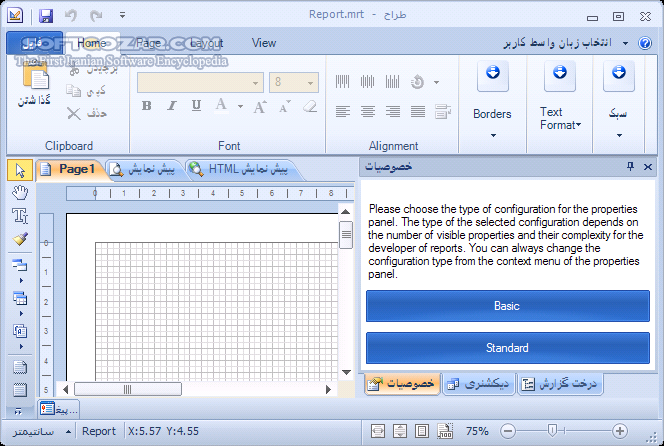
Task: Justify text width
Action: [418, 112]
